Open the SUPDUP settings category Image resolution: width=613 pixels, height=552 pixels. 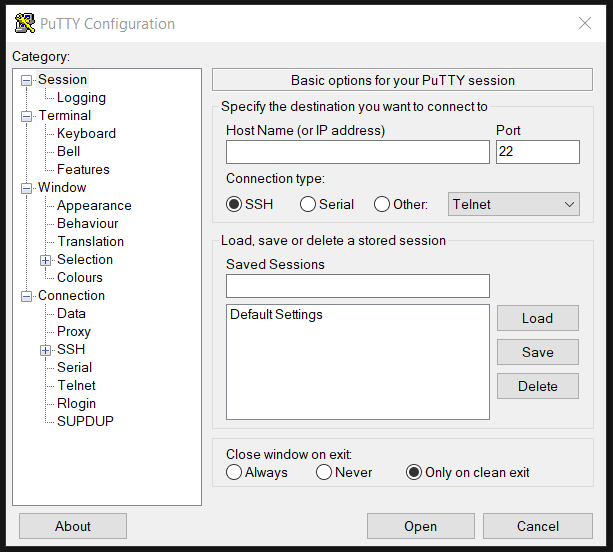click(85, 421)
